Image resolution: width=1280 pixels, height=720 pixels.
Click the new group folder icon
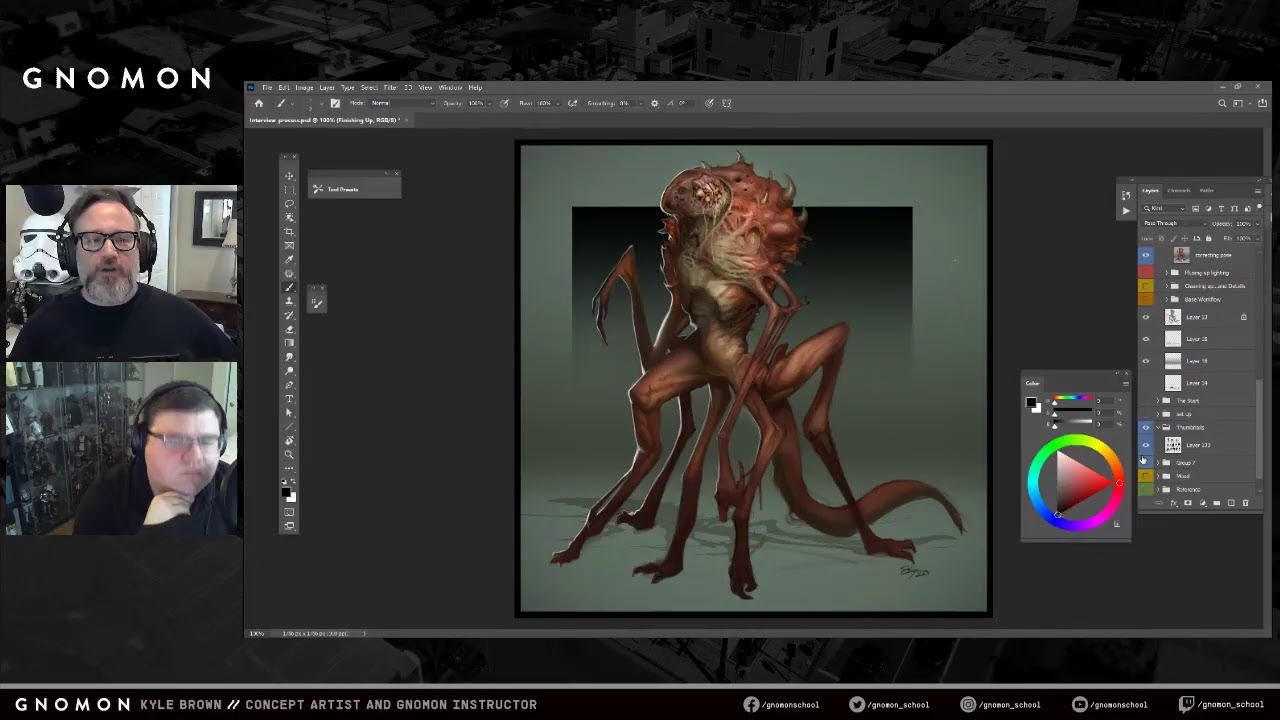(x=1216, y=503)
